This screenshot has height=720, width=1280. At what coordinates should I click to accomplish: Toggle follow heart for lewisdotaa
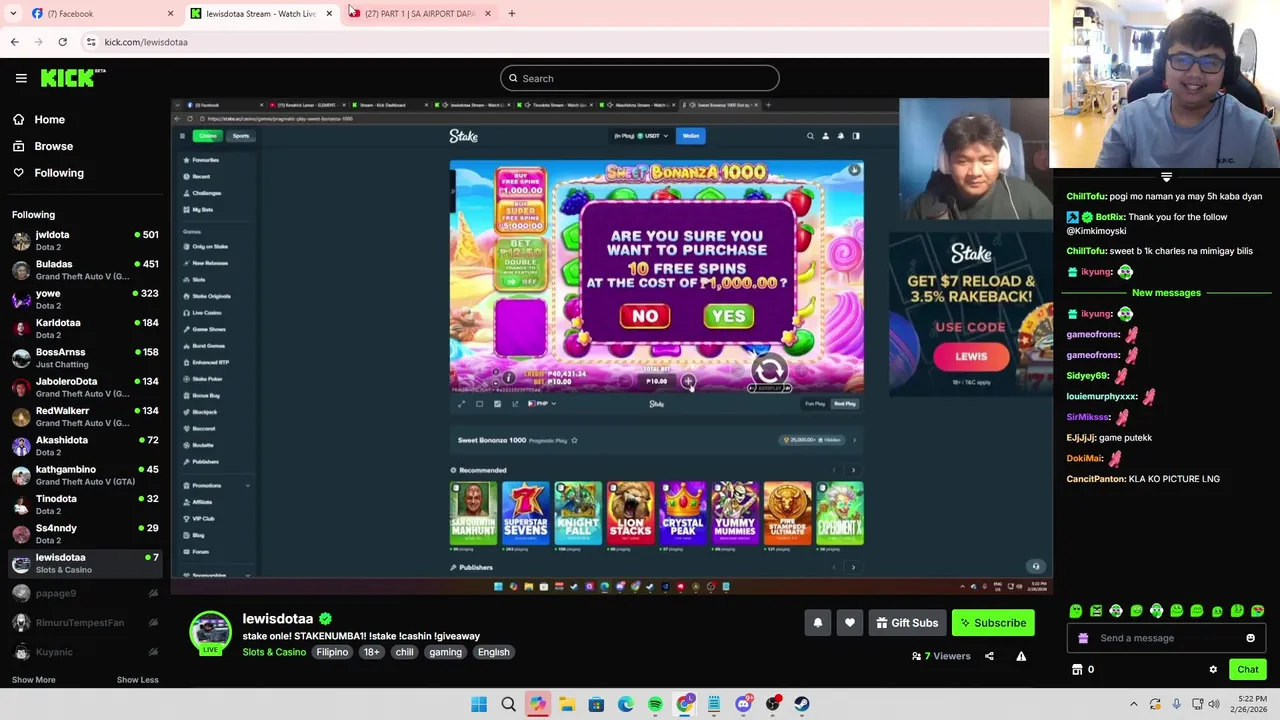tap(850, 623)
